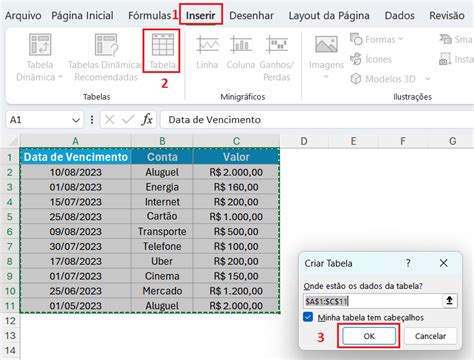Click the SmartArt icon
Image resolution: width=474 pixels, height=360 pixels.
[x=446, y=39]
